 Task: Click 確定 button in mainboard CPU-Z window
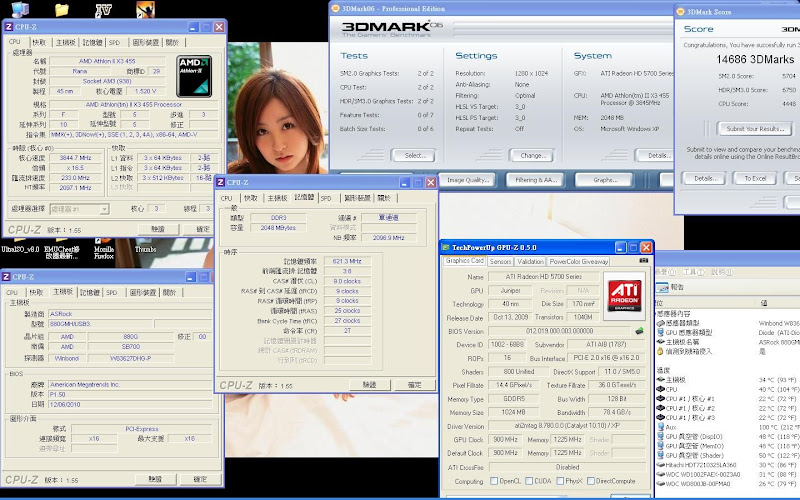click(x=200, y=479)
